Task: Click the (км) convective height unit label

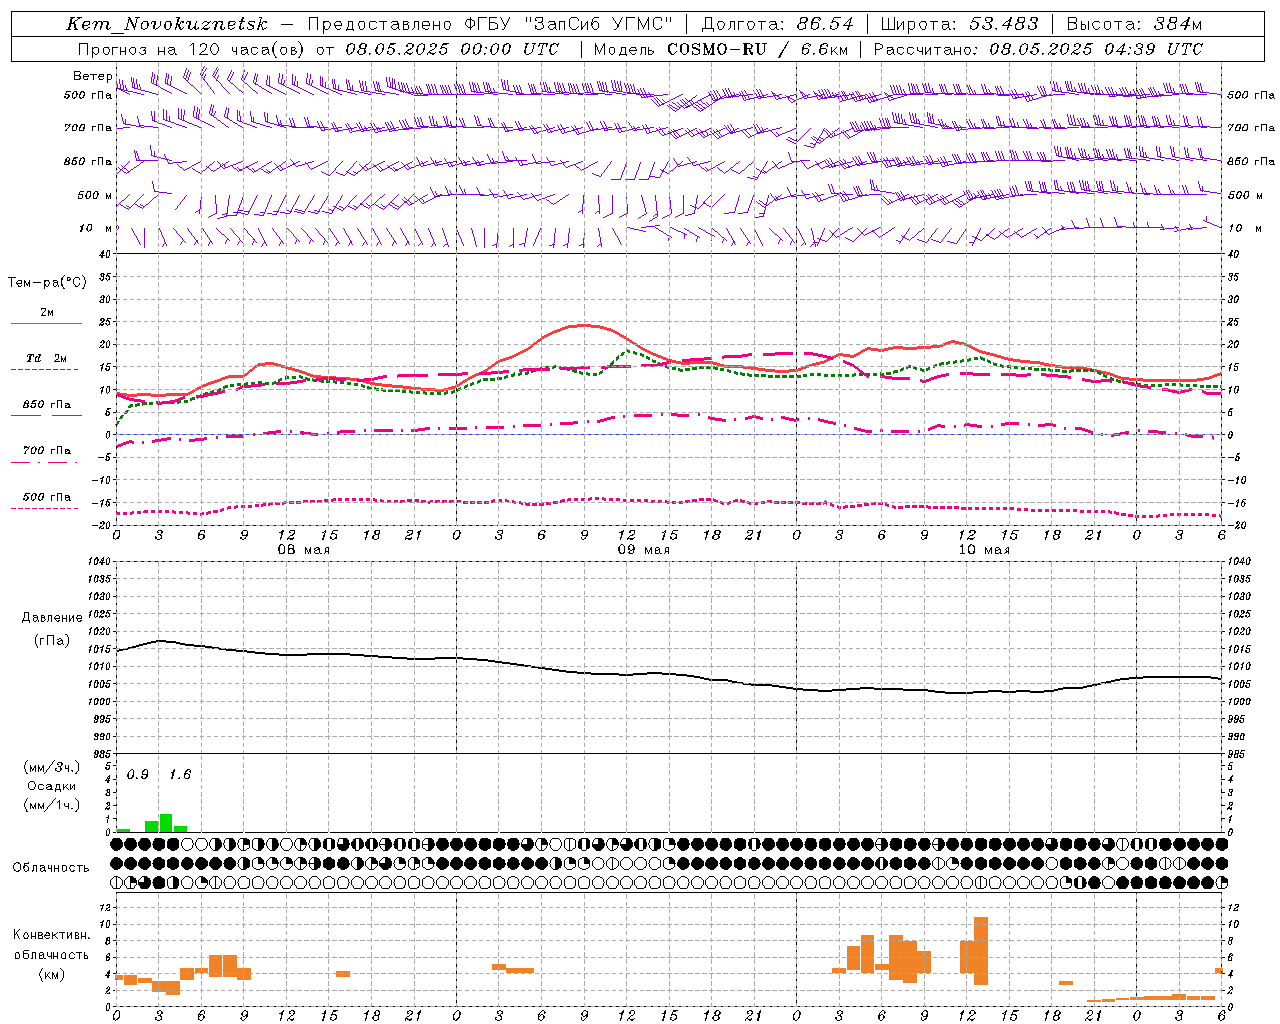Action: [x=52, y=974]
